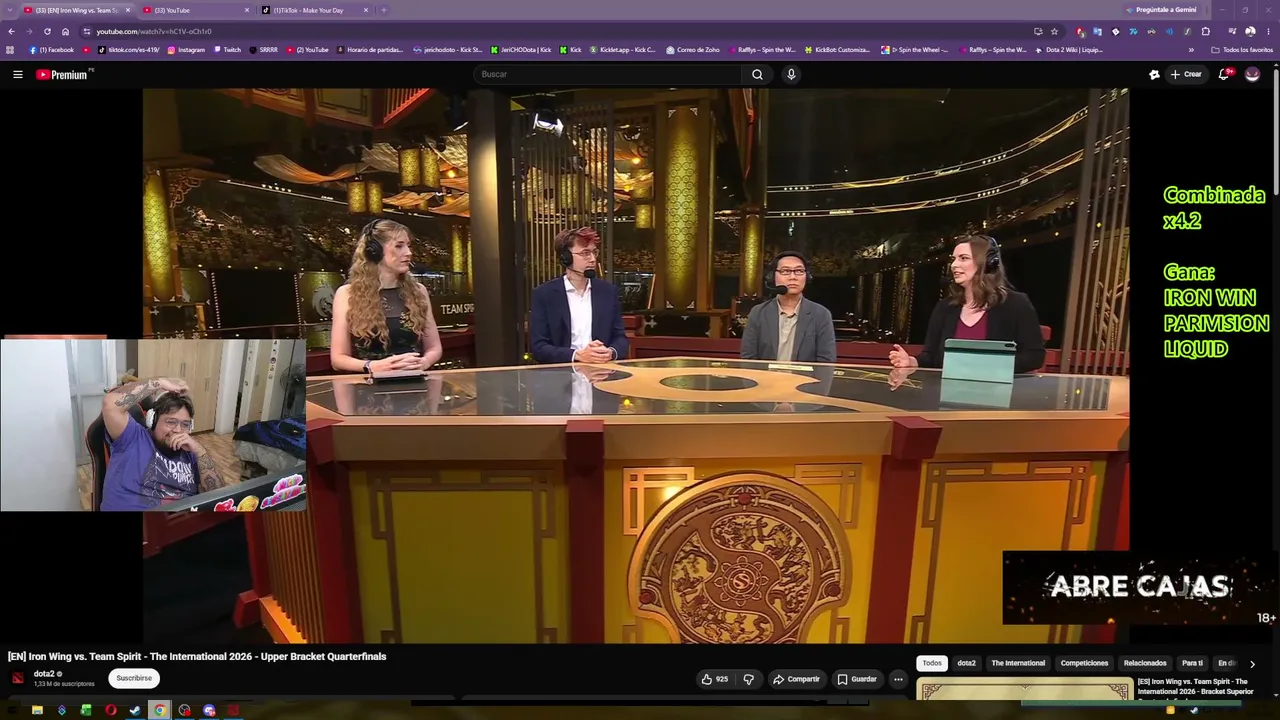Screen dimensions: 1280x720
Task: Show more filter chips with right arrow
Action: coord(1252,663)
